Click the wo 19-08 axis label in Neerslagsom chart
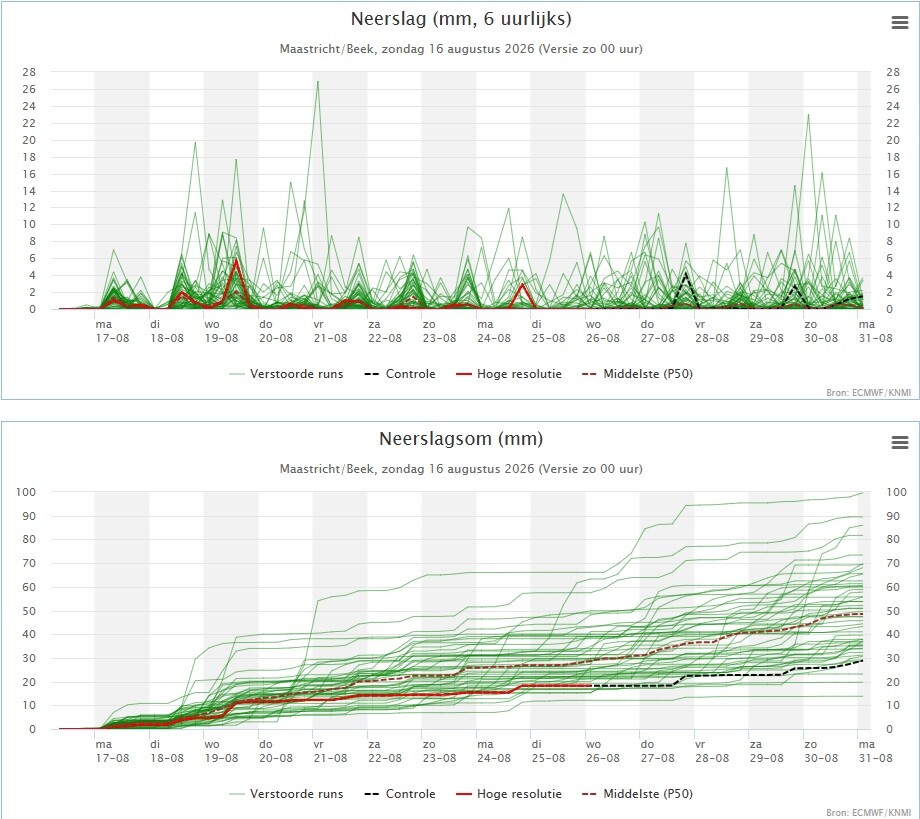Screen dimensions: 920x819 [x=221, y=751]
